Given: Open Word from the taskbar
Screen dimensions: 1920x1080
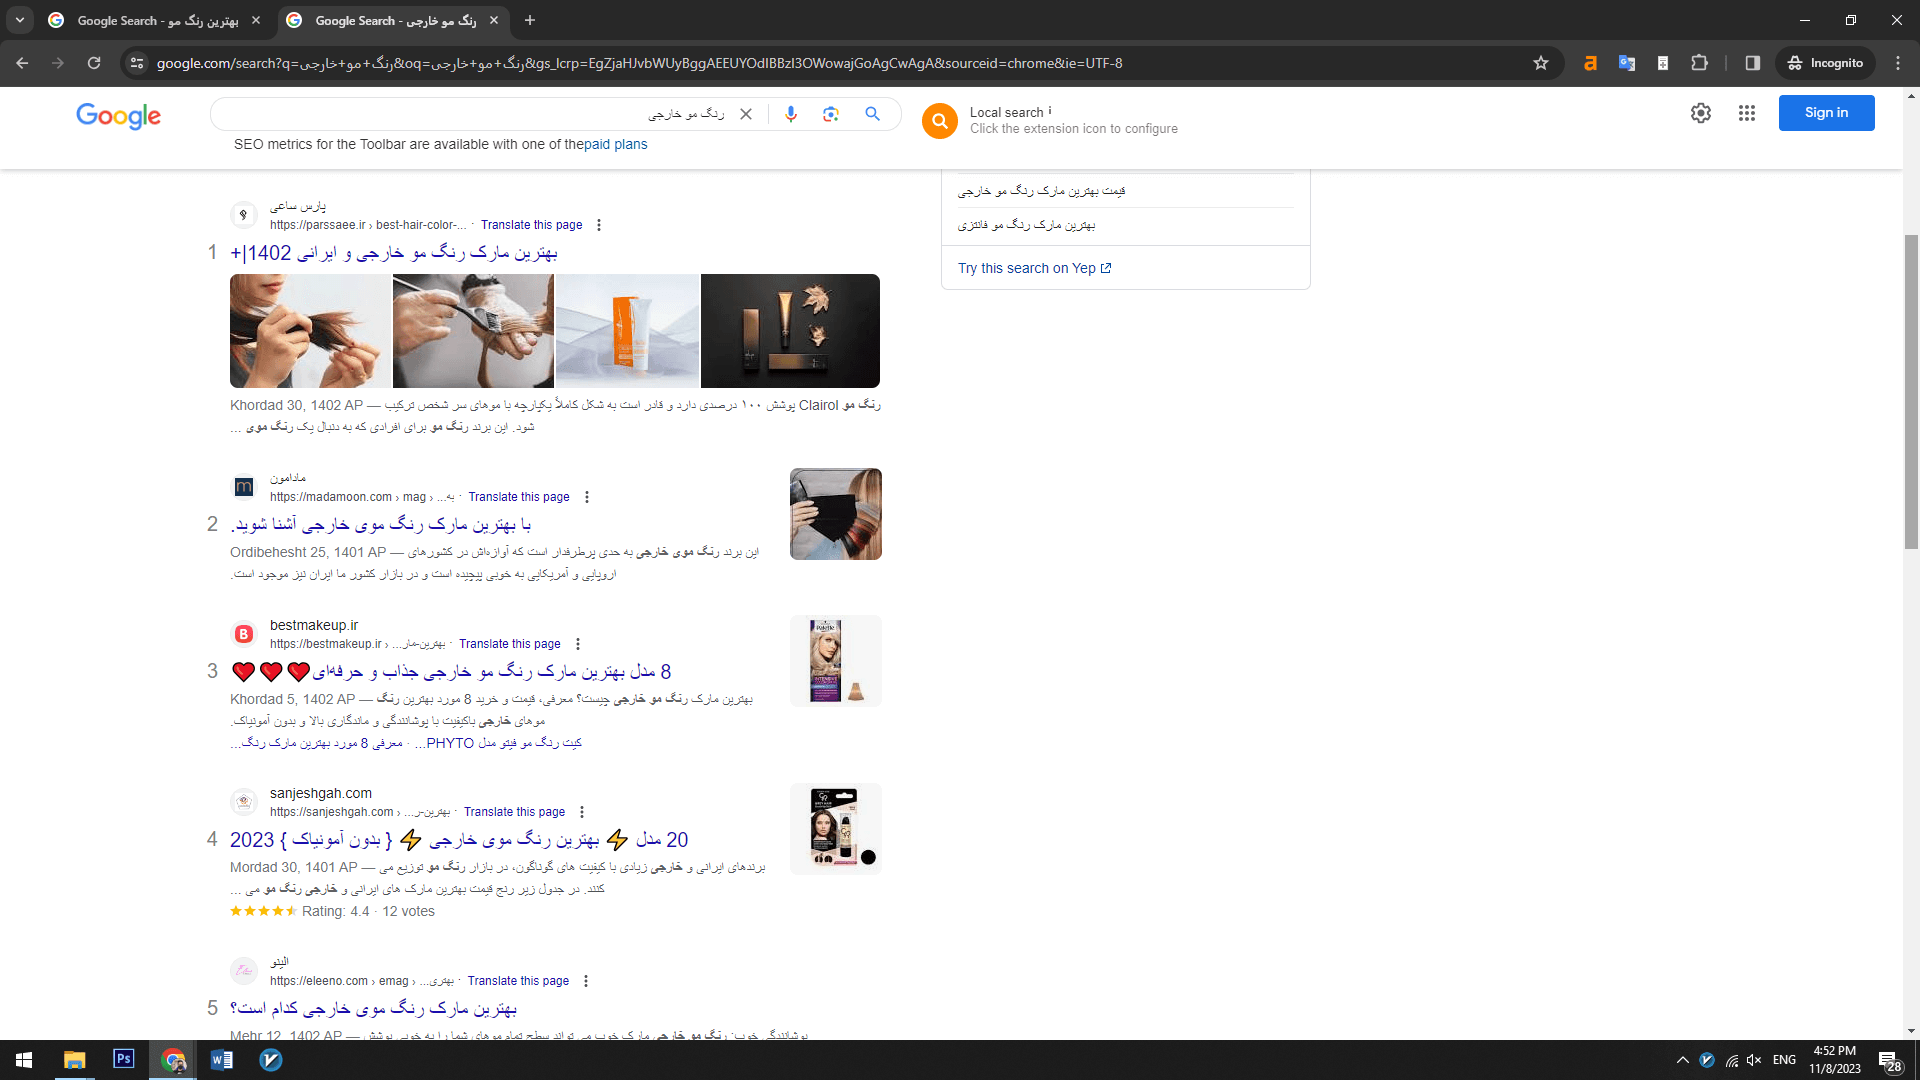Looking at the screenshot, I should pyautogui.click(x=222, y=1060).
